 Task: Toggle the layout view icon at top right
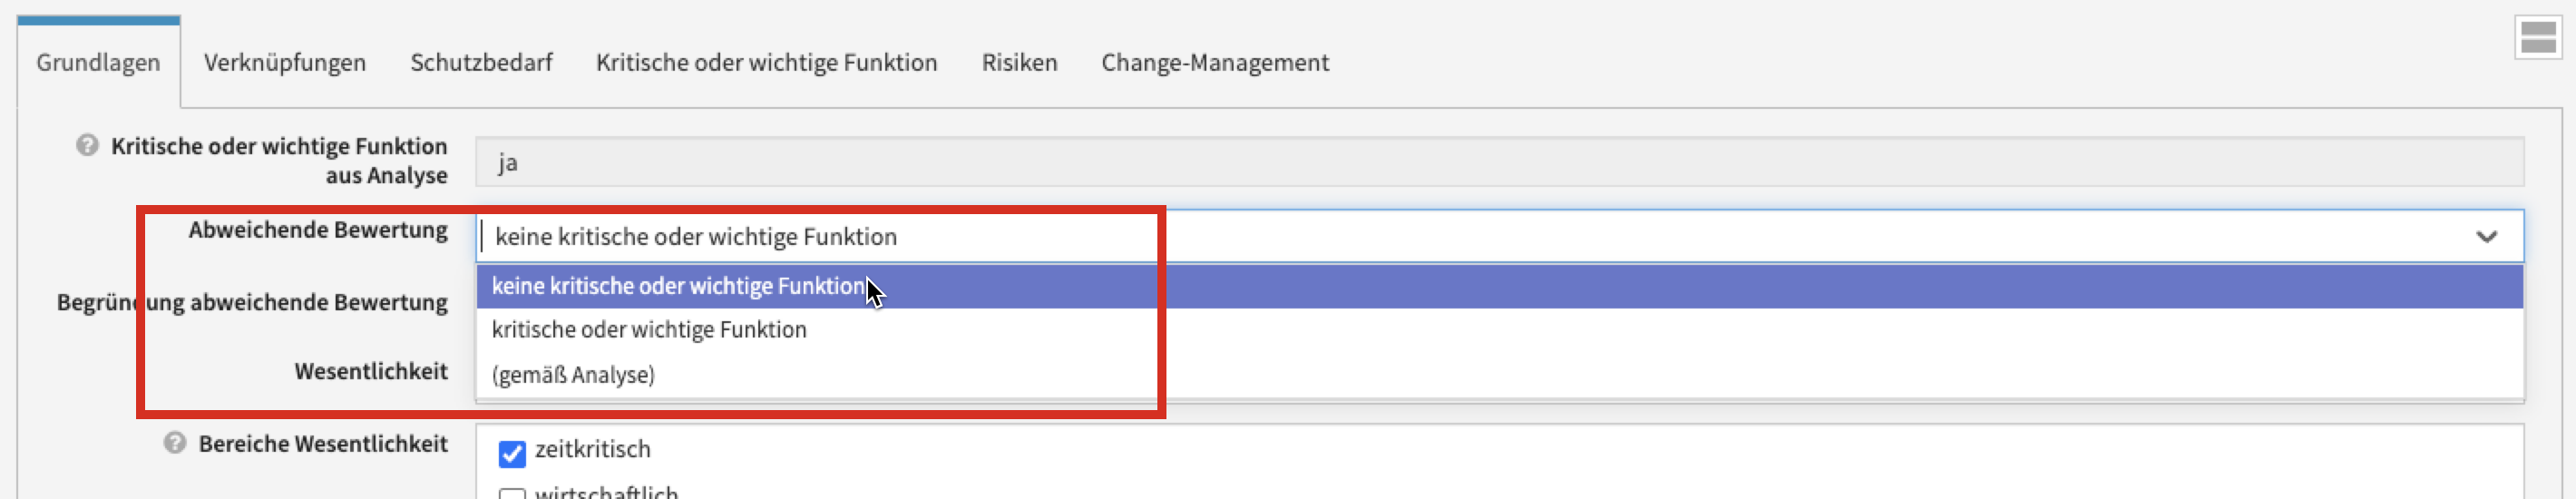[2537, 38]
